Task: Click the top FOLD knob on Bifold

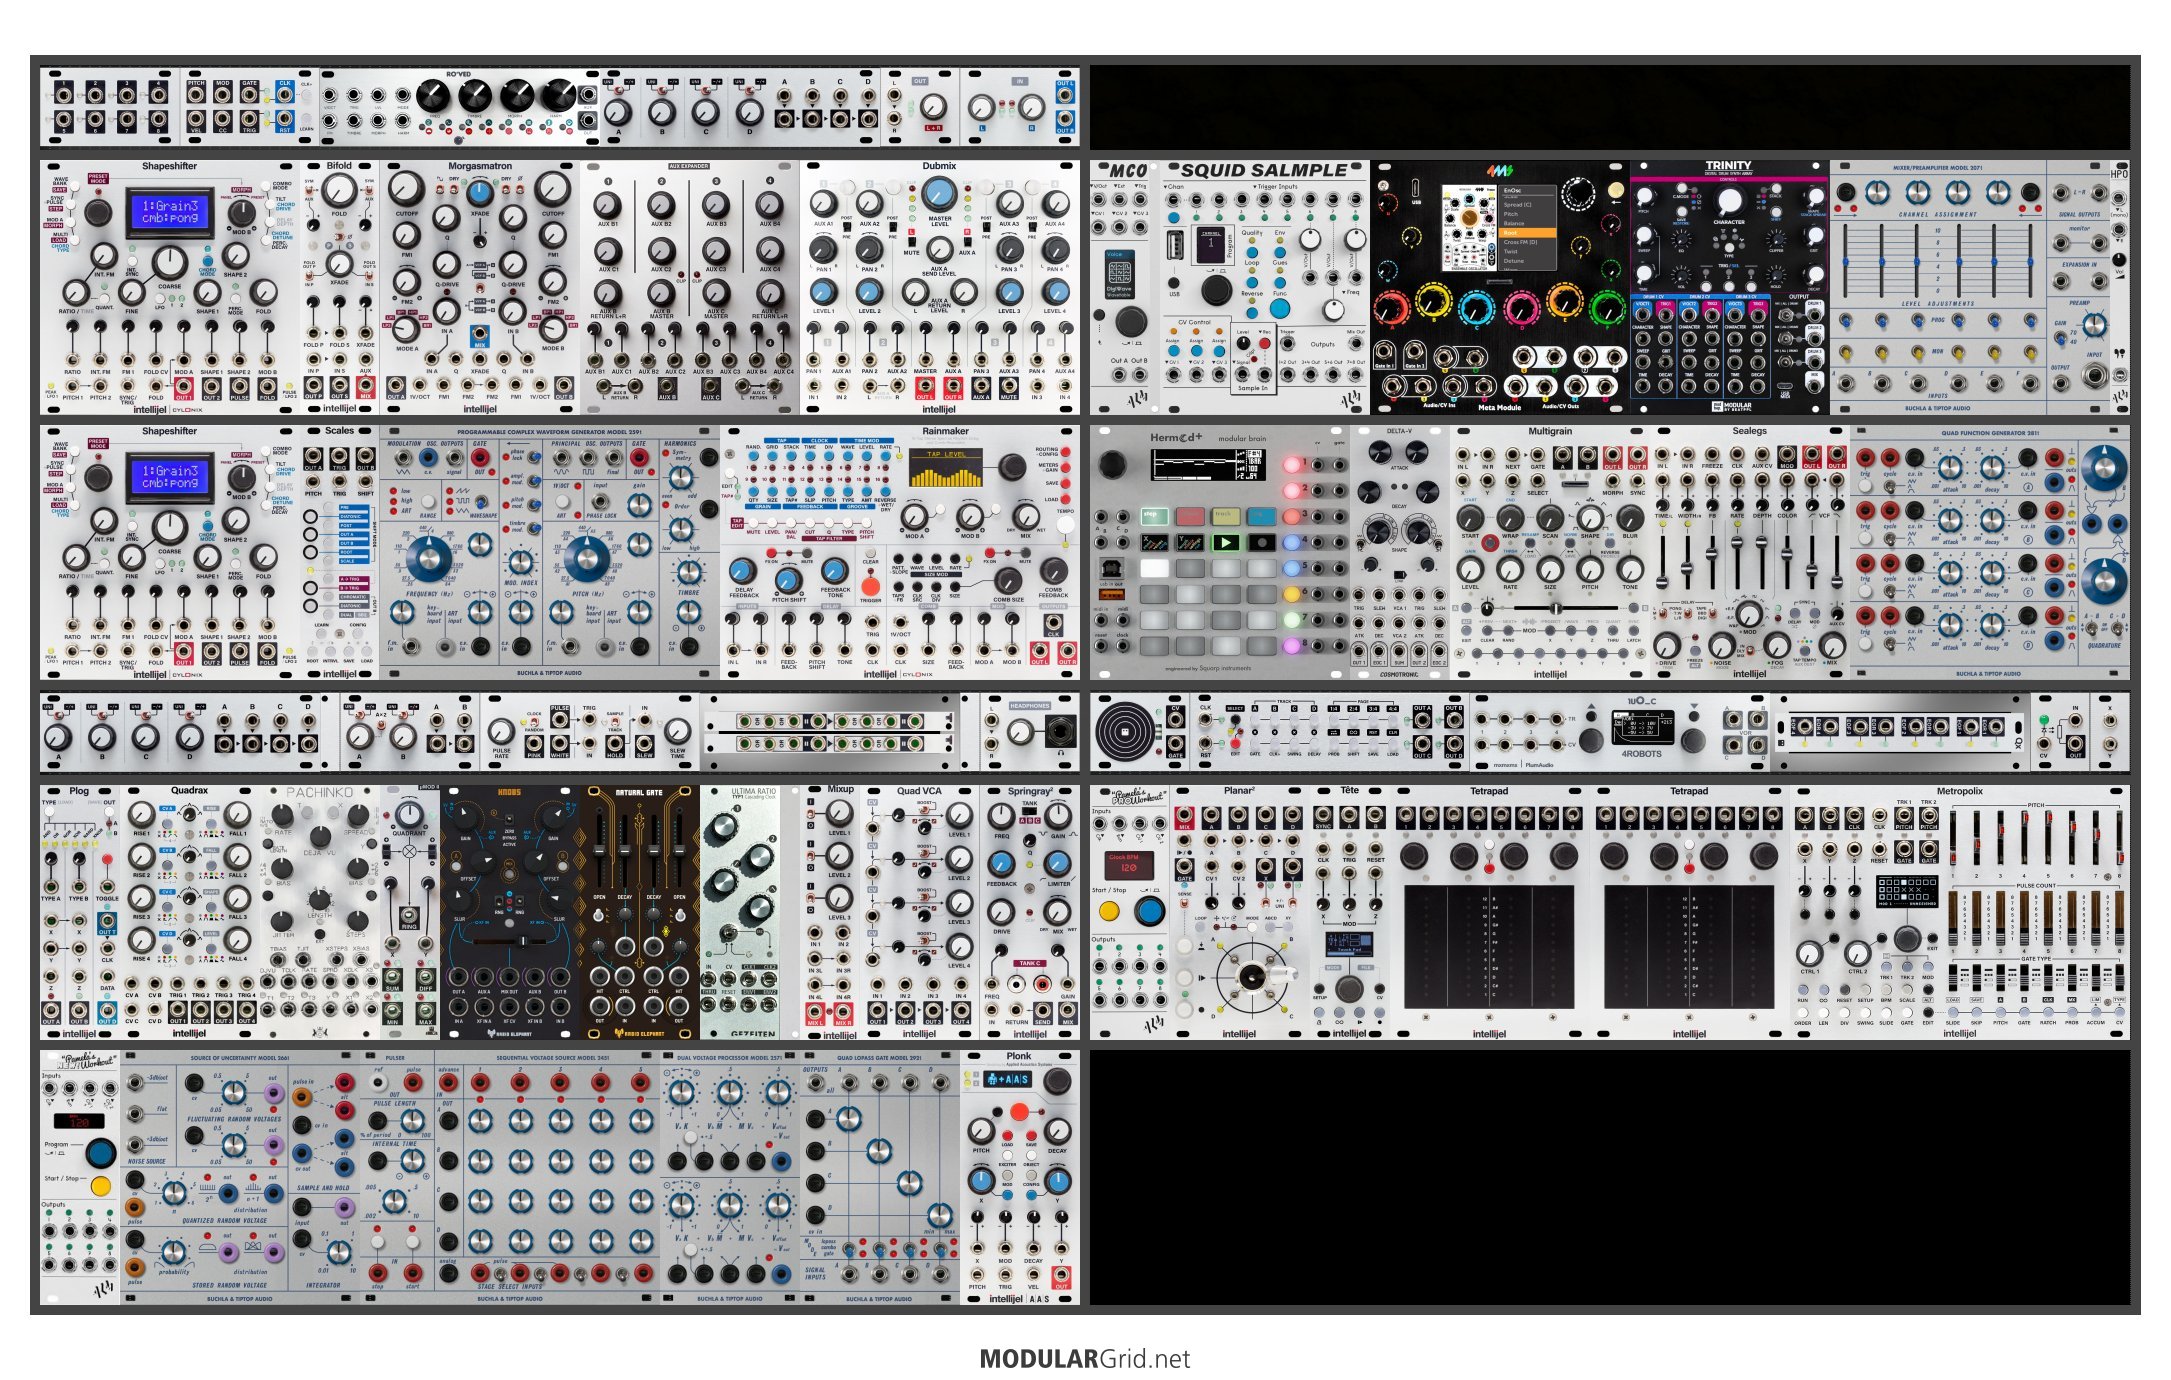Action: 339,189
